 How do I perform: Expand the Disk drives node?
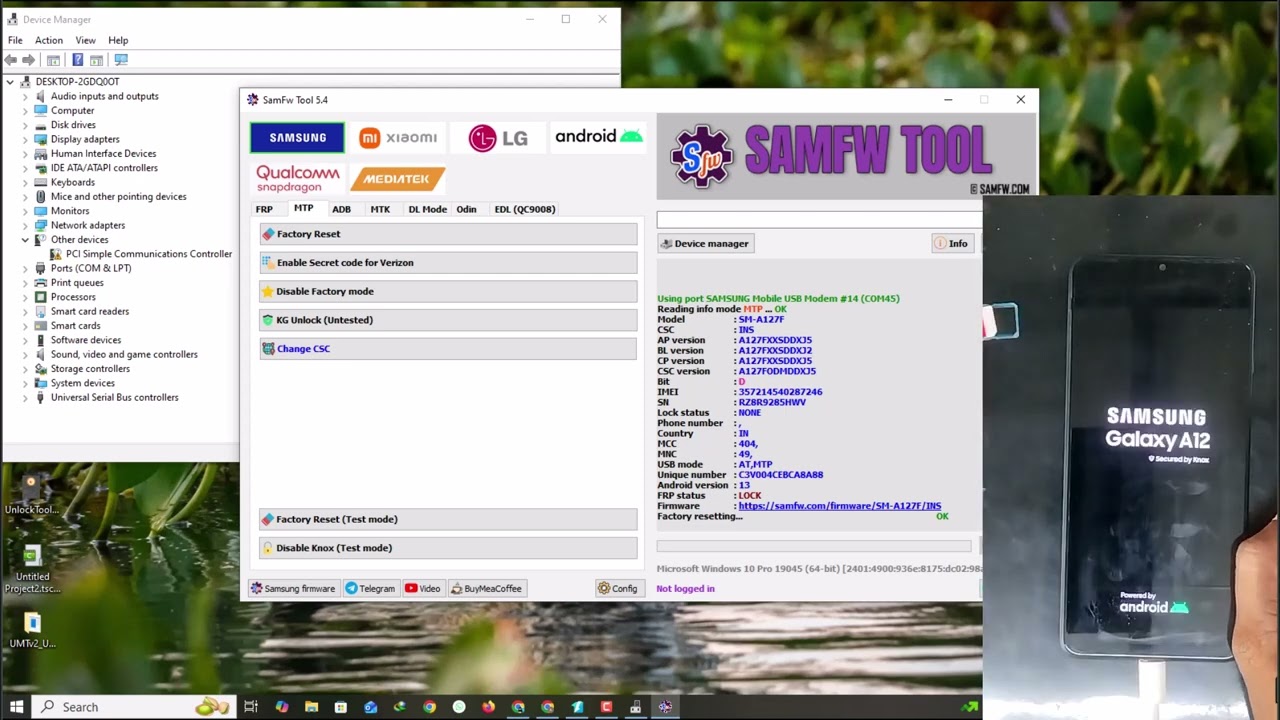[25, 125]
